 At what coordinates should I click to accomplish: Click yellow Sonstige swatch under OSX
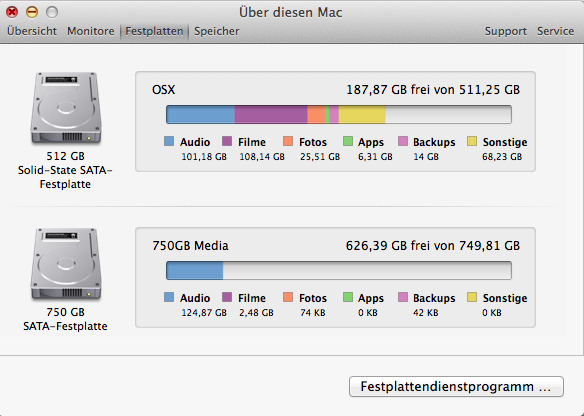pyautogui.click(x=472, y=141)
